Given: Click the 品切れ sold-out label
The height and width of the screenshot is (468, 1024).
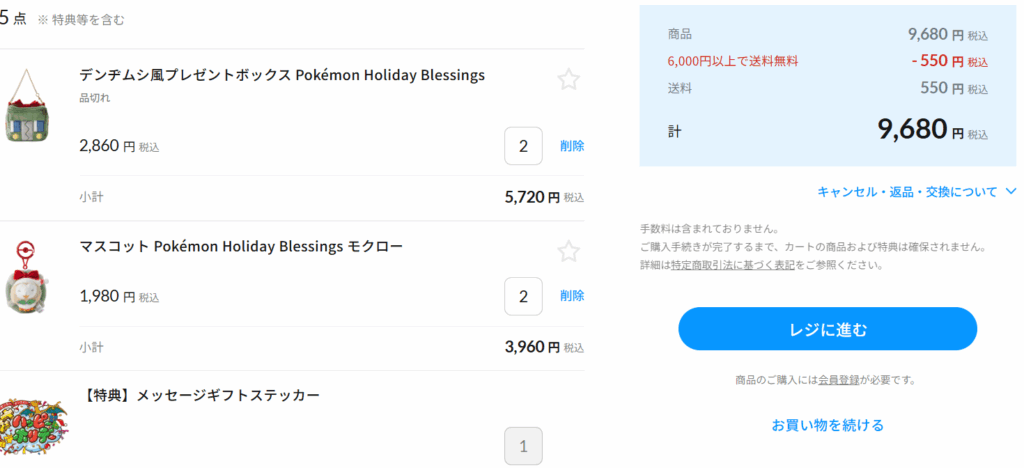Looking at the screenshot, I should point(94,99).
